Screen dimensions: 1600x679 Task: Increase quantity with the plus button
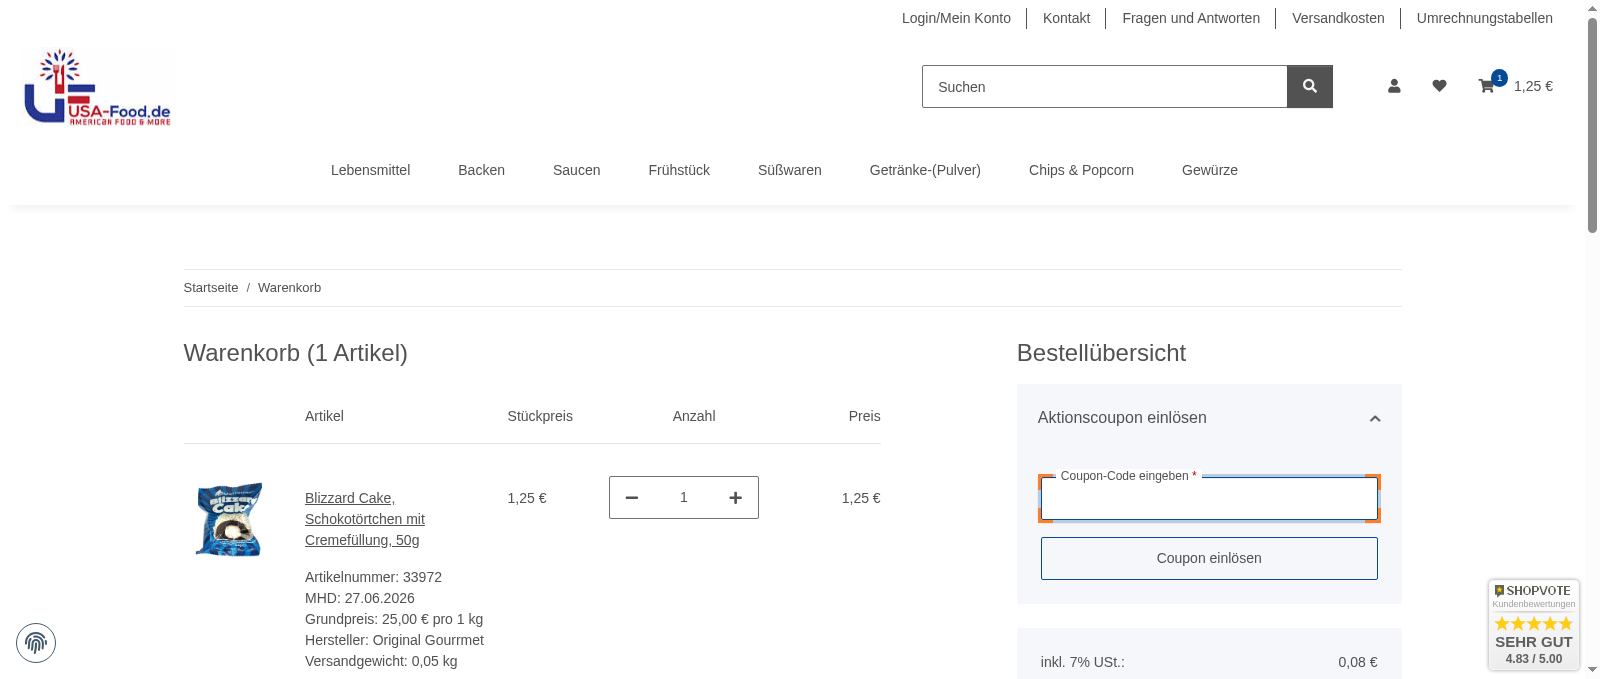(735, 498)
